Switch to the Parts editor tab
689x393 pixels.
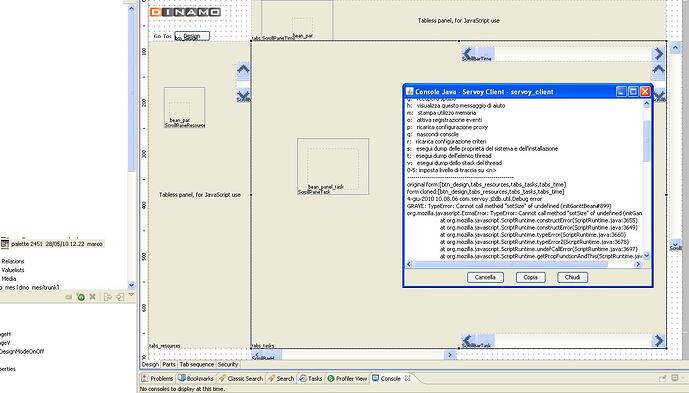169,364
